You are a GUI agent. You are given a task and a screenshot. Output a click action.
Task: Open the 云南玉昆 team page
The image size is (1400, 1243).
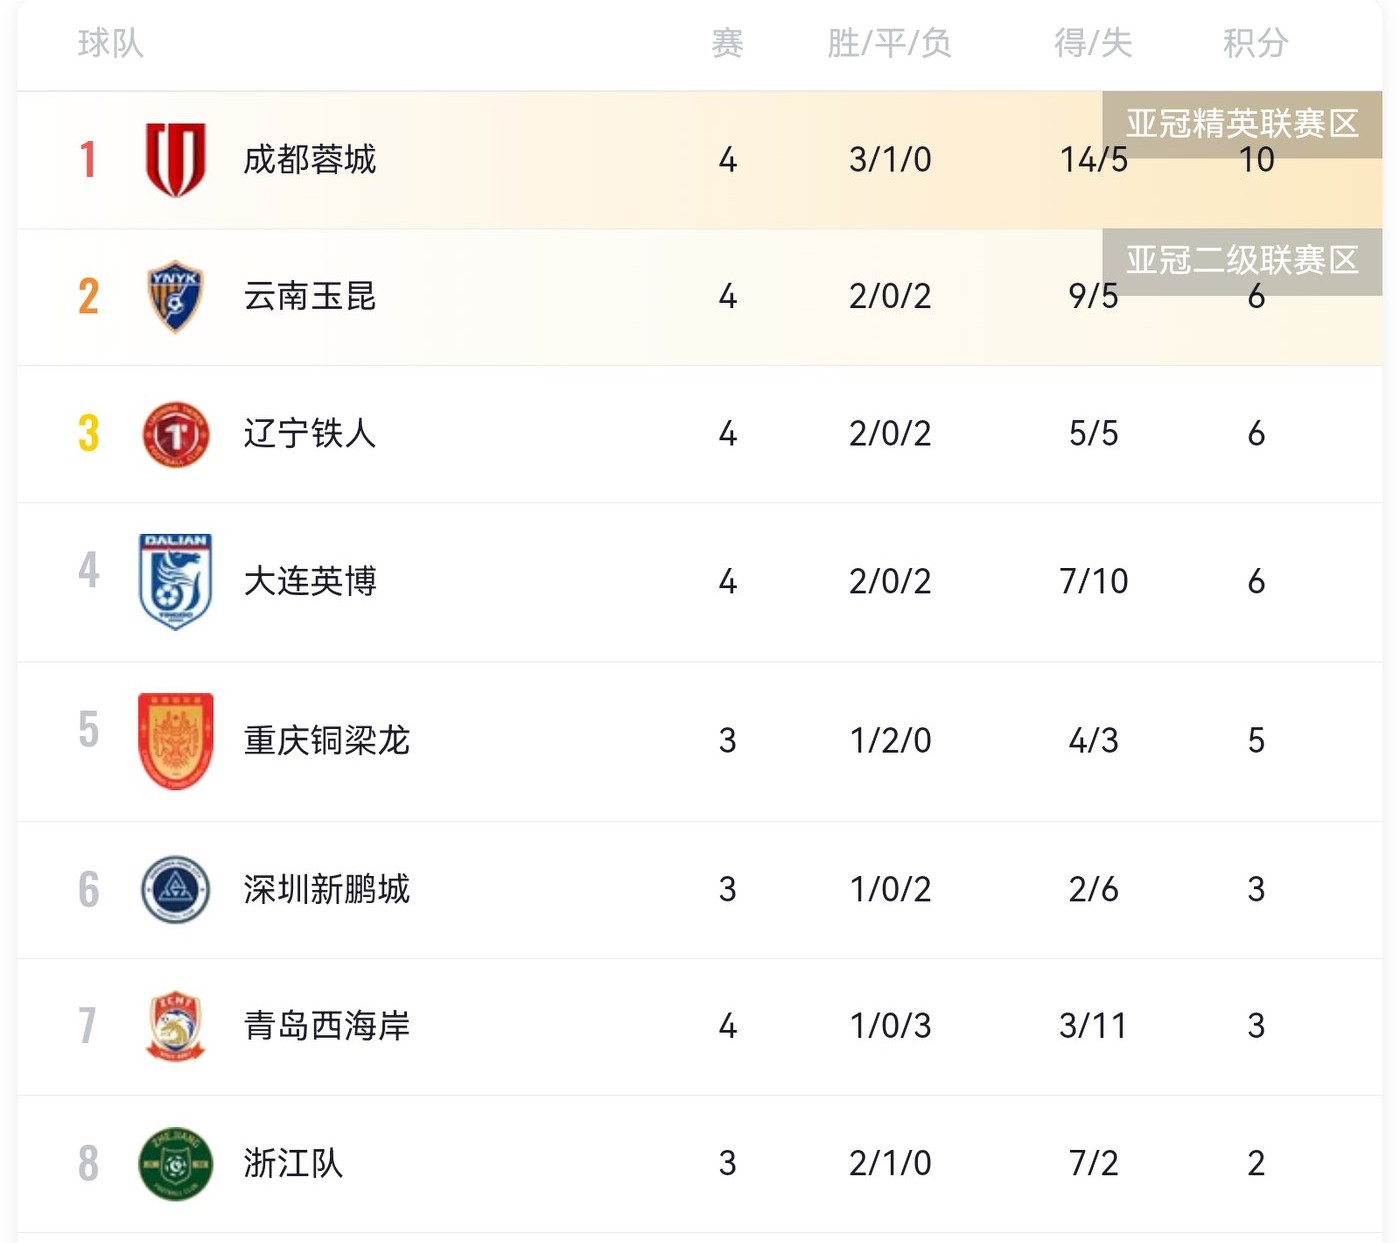click(x=310, y=296)
